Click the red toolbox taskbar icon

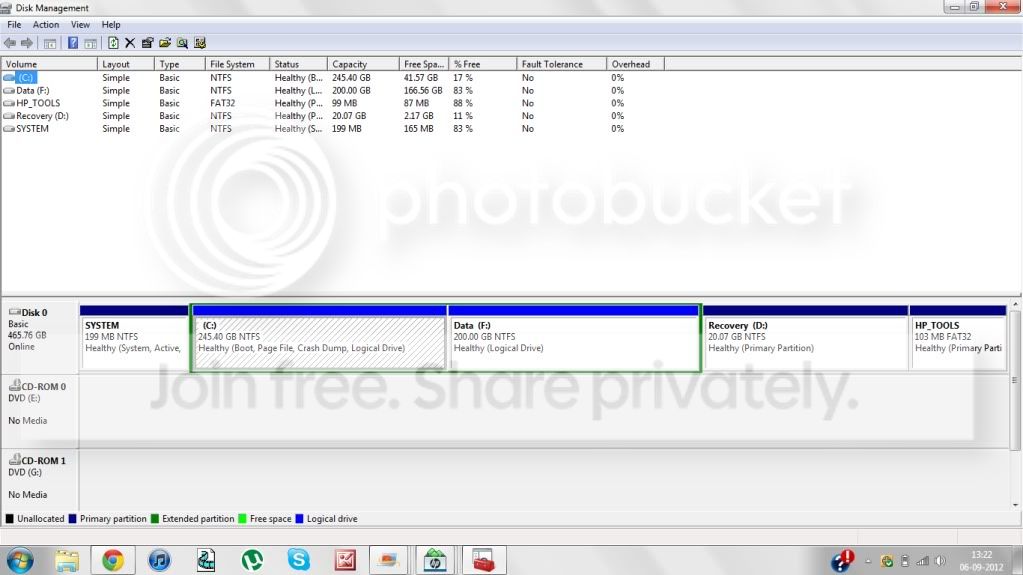click(x=483, y=561)
